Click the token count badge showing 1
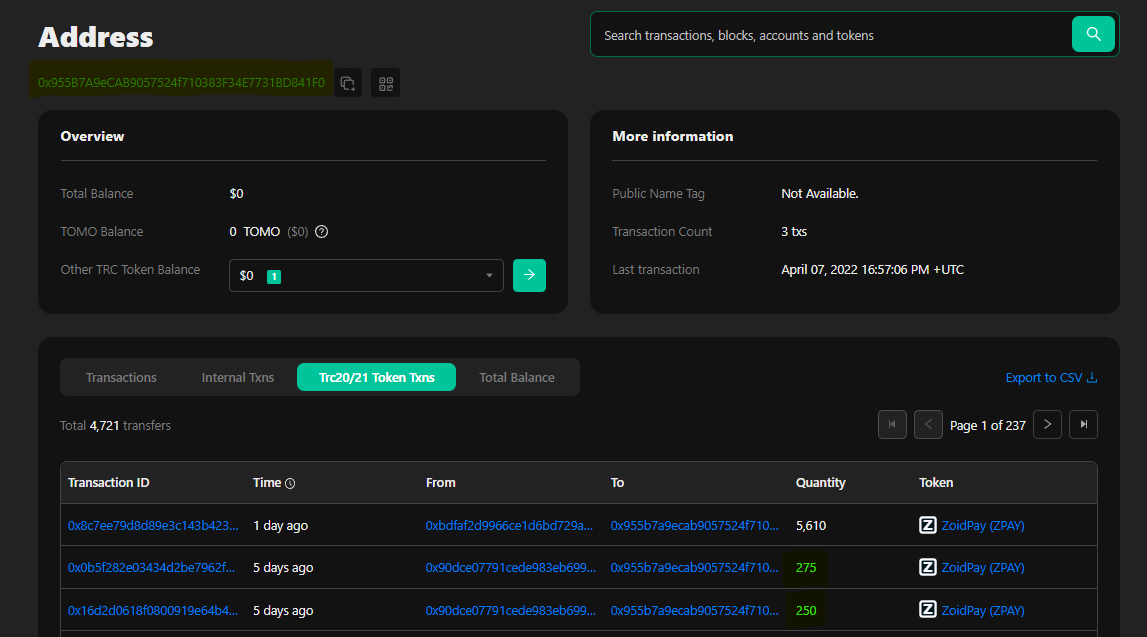1147x637 pixels. point(274,276)
